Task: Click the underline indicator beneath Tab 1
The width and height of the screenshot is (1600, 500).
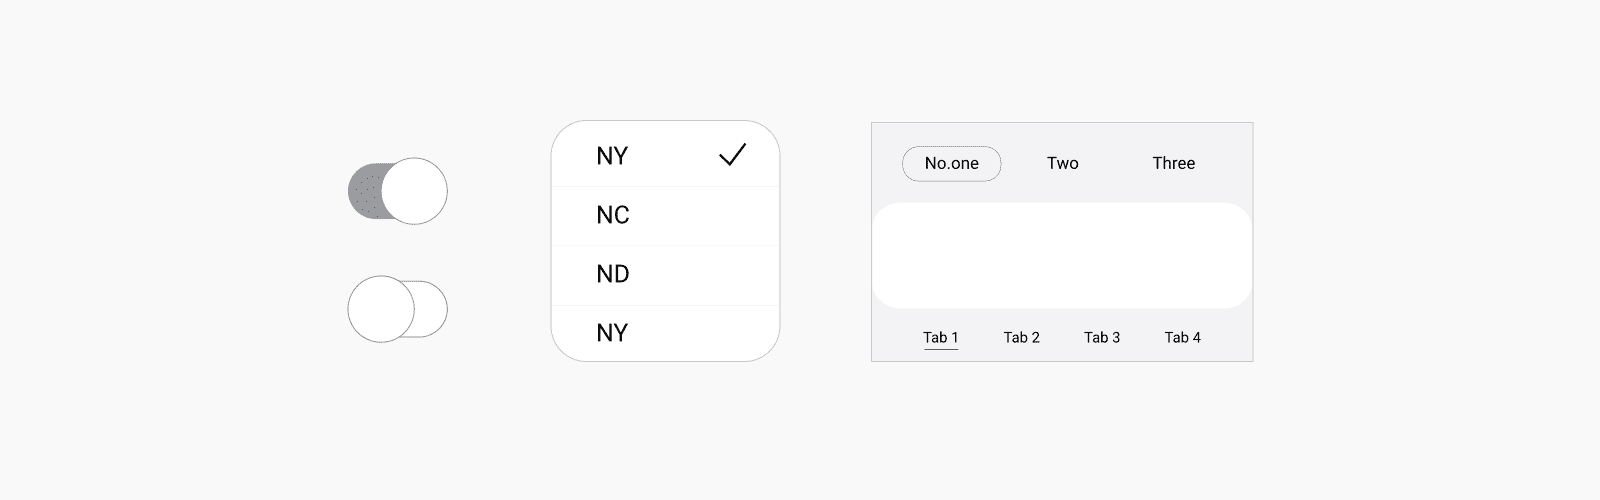Action: 940,349
